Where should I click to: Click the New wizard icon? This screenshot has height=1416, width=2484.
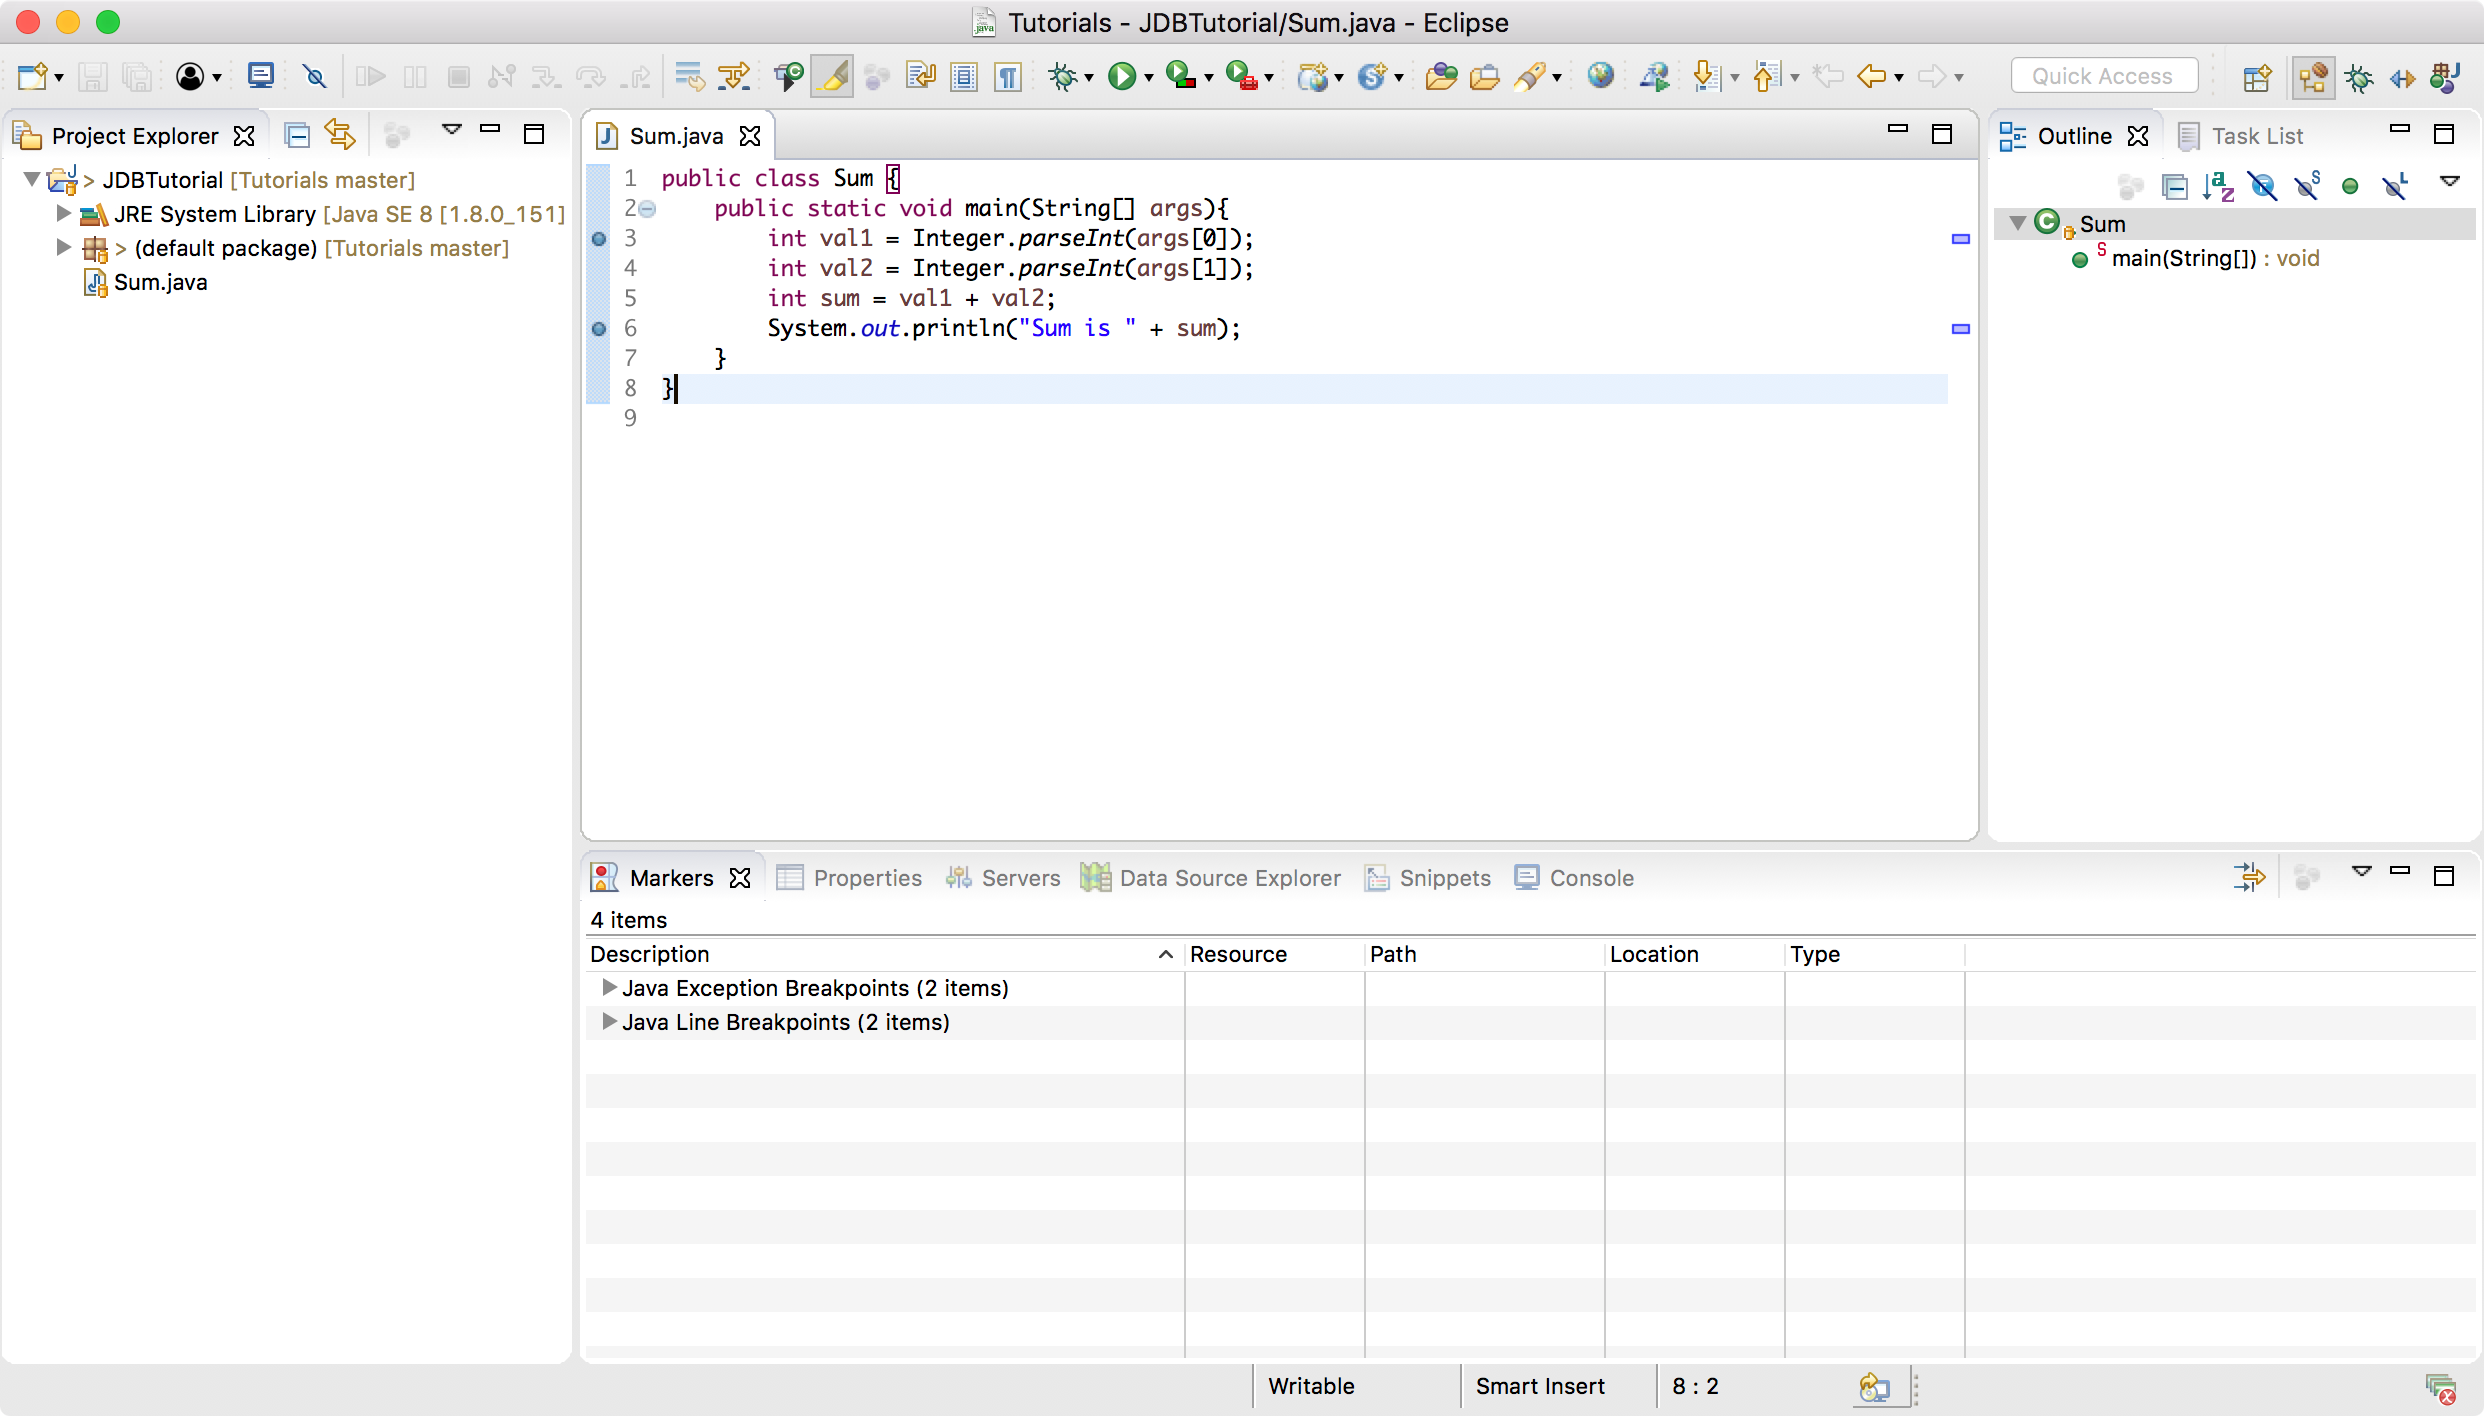(x=32, y=77)
